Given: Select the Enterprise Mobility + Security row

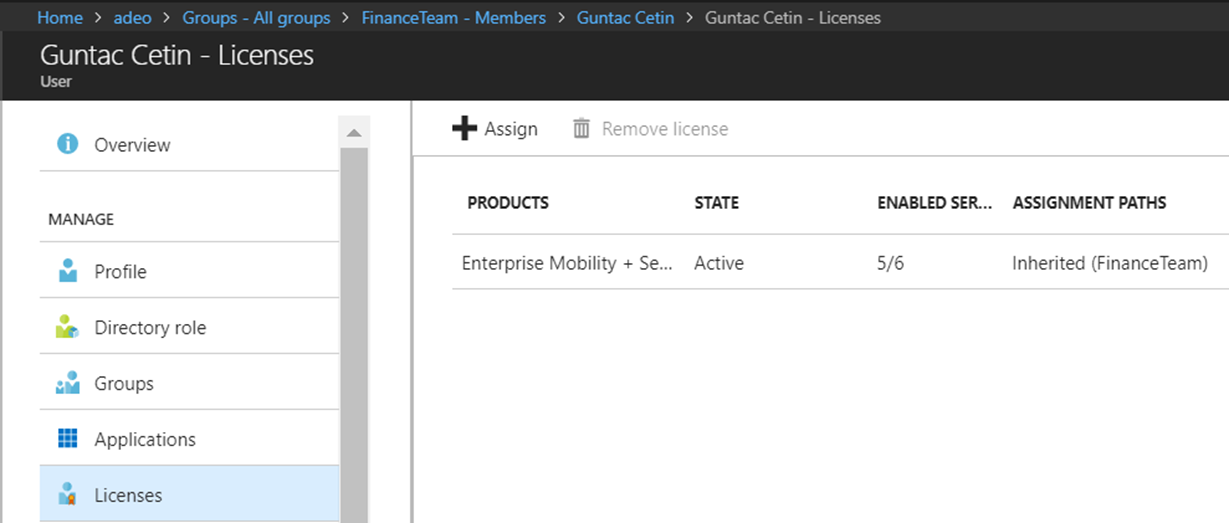Looking at the screenshot, I should tap(840, 263).
